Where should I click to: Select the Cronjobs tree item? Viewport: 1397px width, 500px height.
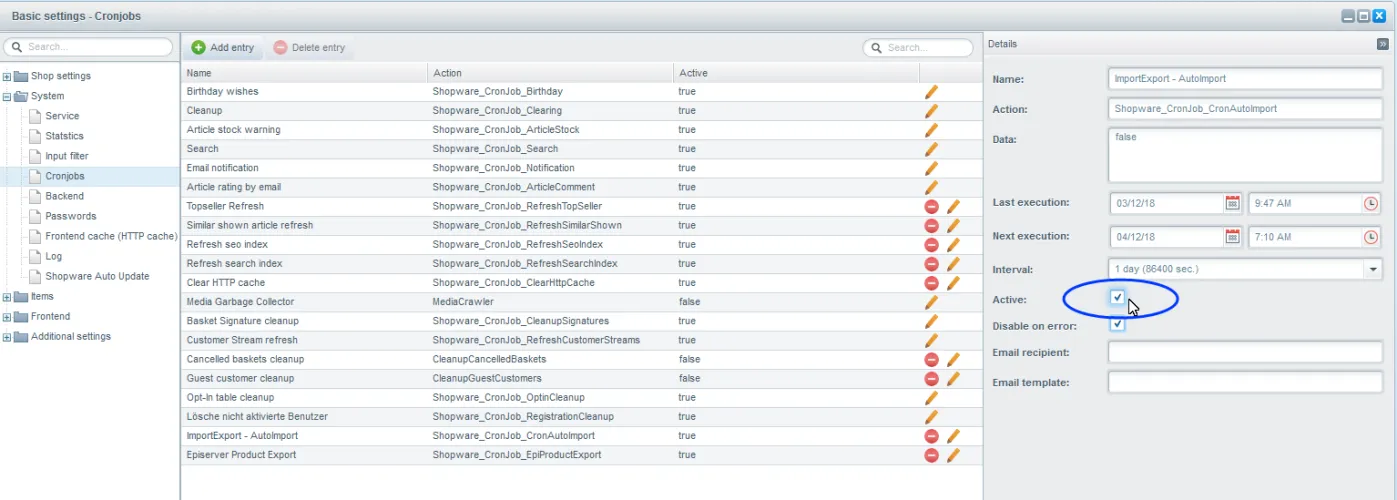point(65,176)
